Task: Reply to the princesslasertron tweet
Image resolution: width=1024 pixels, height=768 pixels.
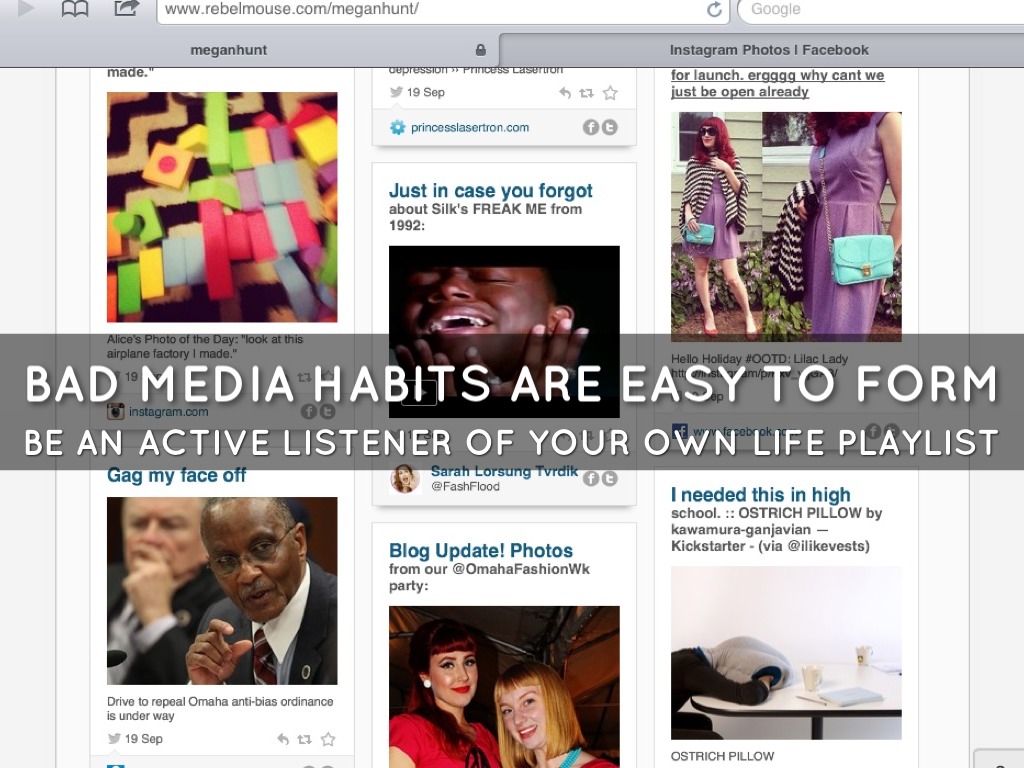Action: (565, 93)
